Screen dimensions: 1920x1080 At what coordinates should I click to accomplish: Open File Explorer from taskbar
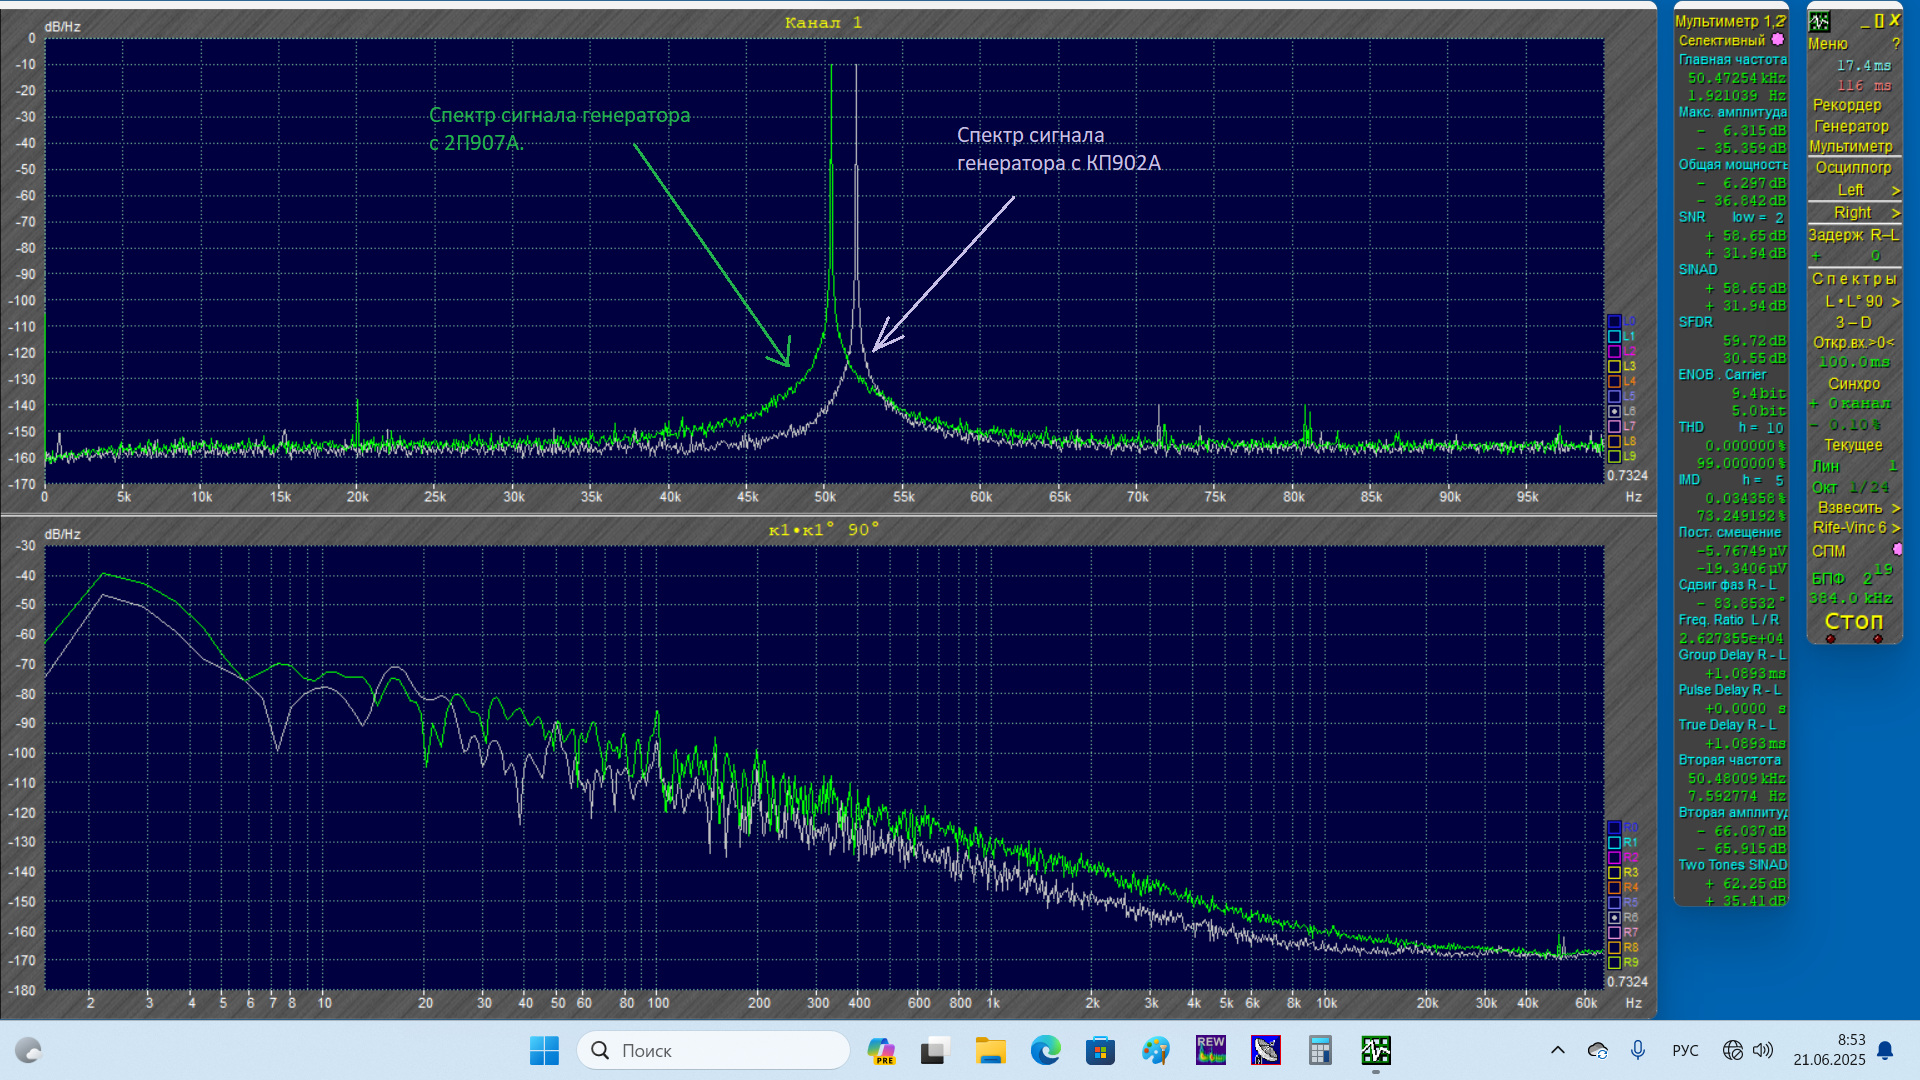[990, 1050]
